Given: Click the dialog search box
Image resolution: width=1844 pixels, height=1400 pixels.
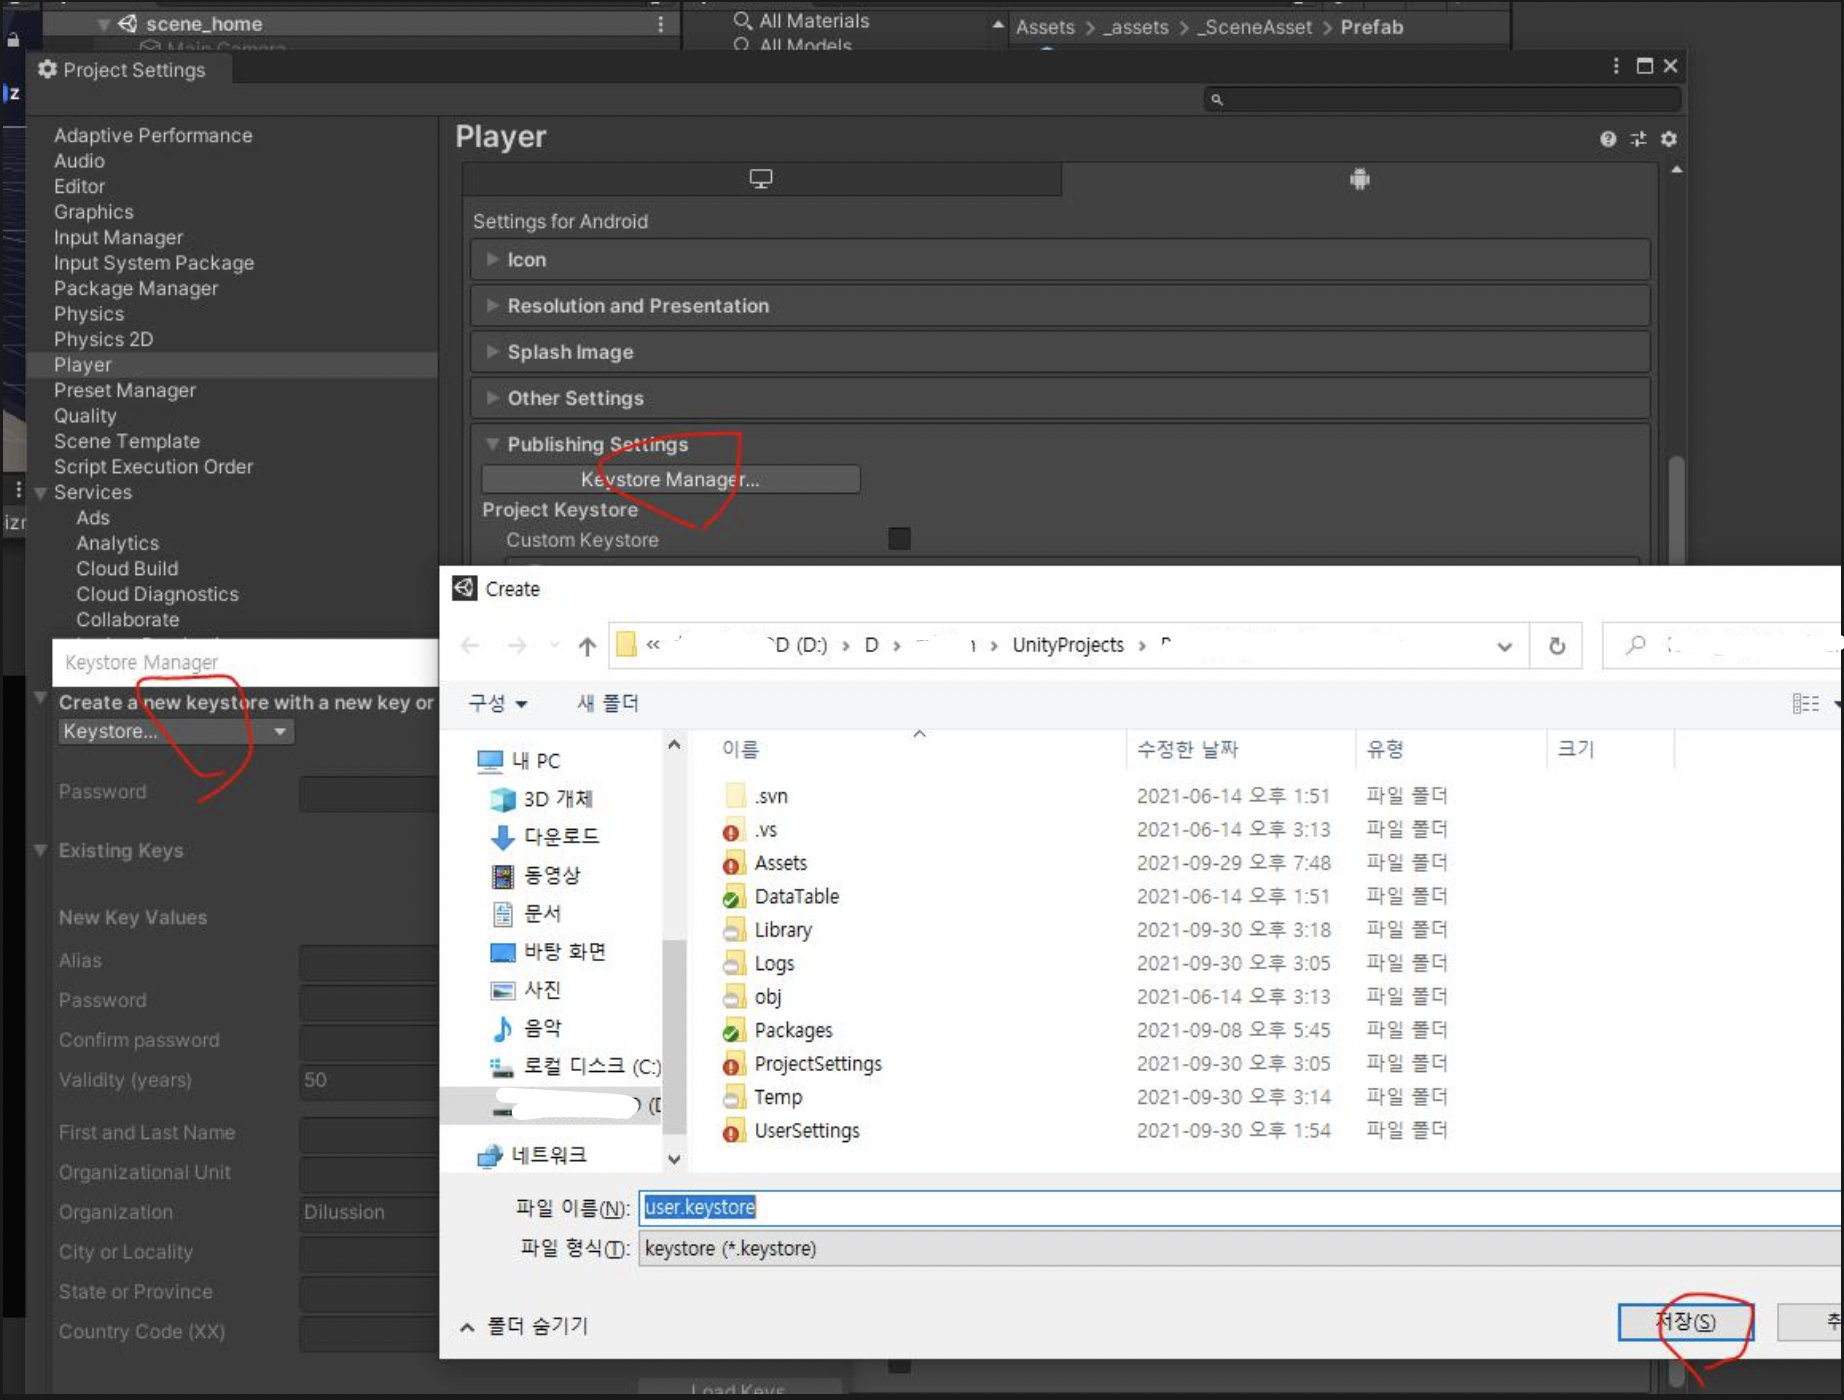Looking at the screenshot, I should tap(1722, 646).
